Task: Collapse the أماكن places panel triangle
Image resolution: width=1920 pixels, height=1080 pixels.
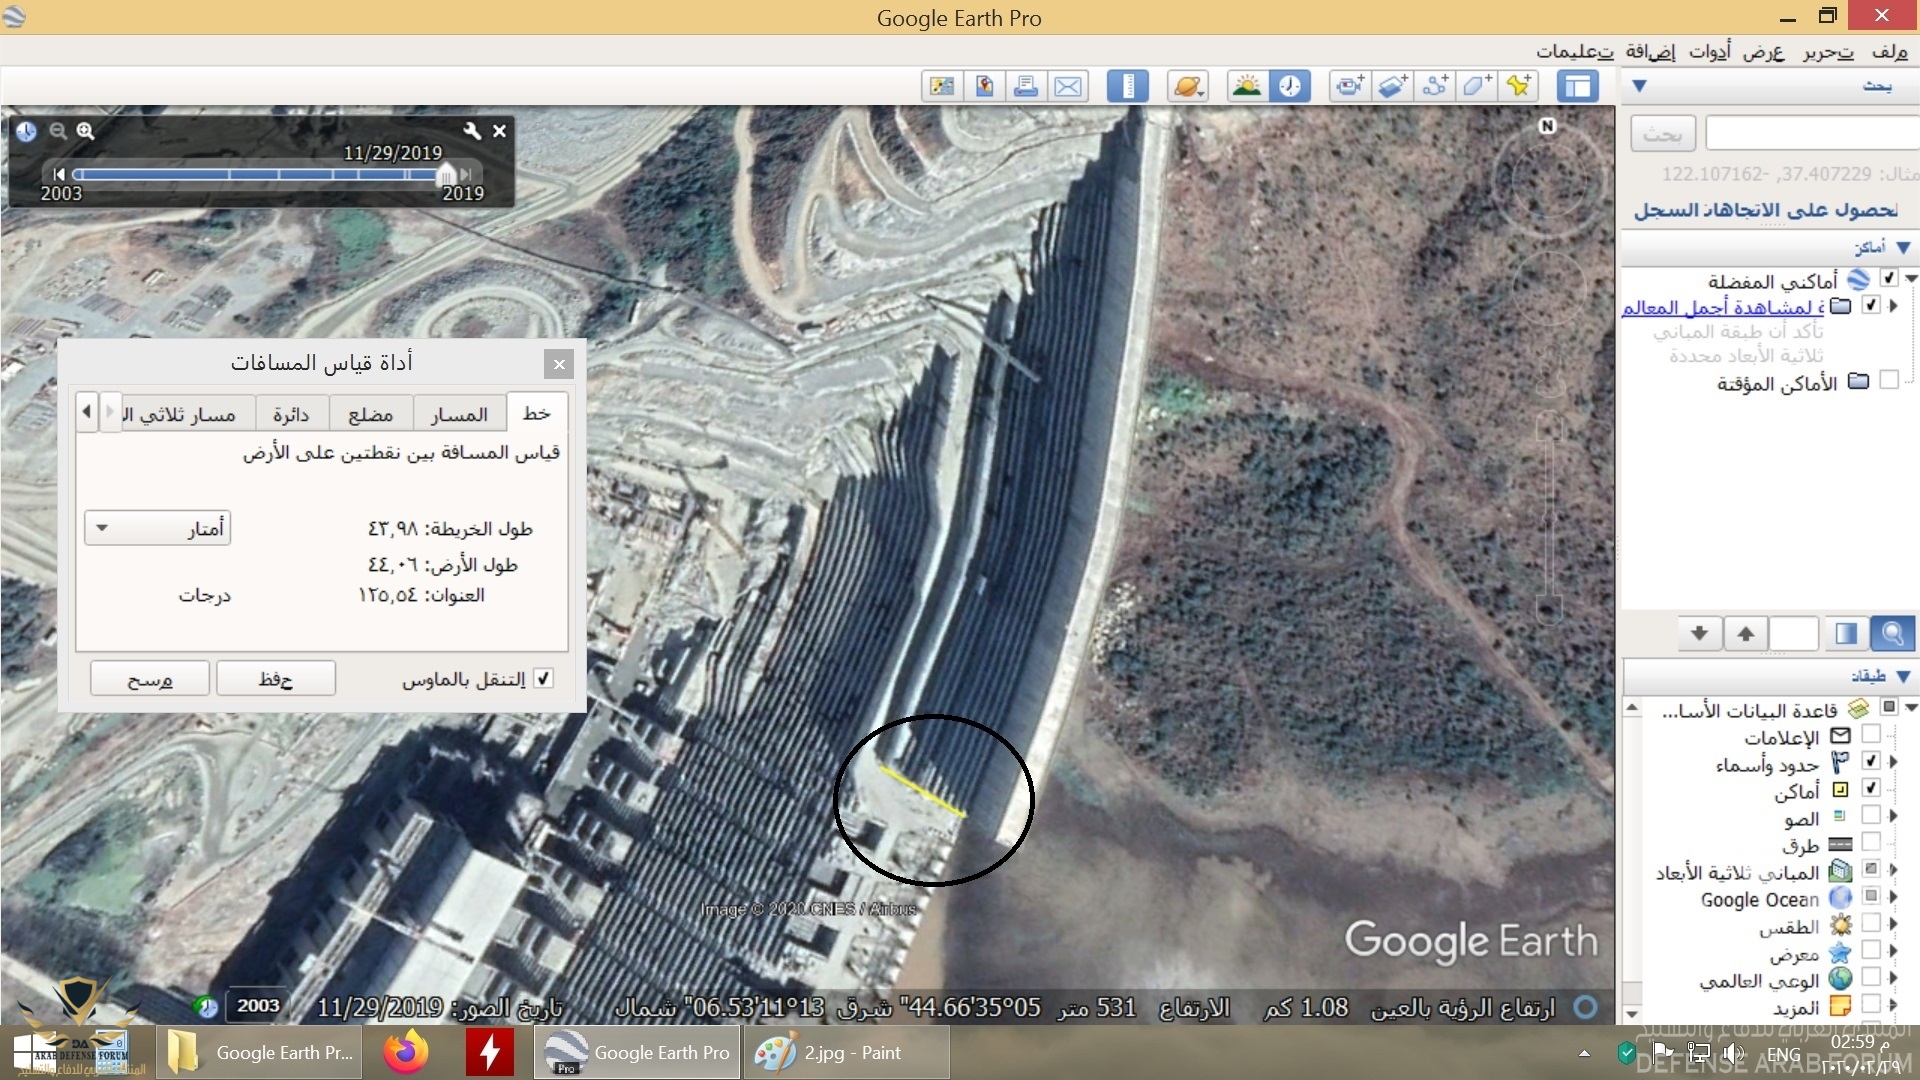Action: coord(1903,247)
